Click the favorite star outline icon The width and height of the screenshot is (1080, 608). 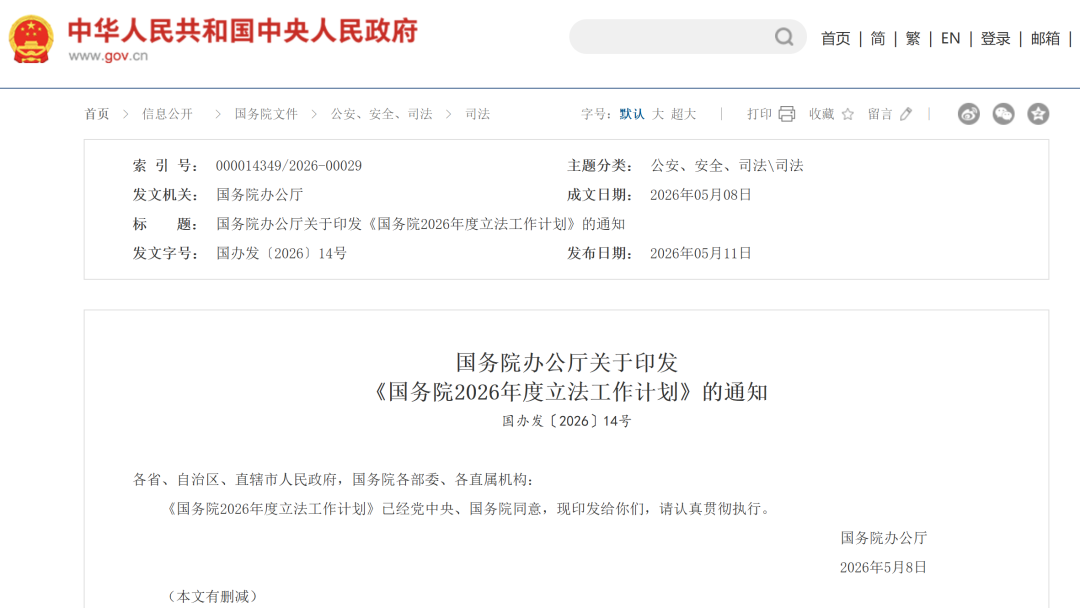pyautogui.click(x=848, y=114)
